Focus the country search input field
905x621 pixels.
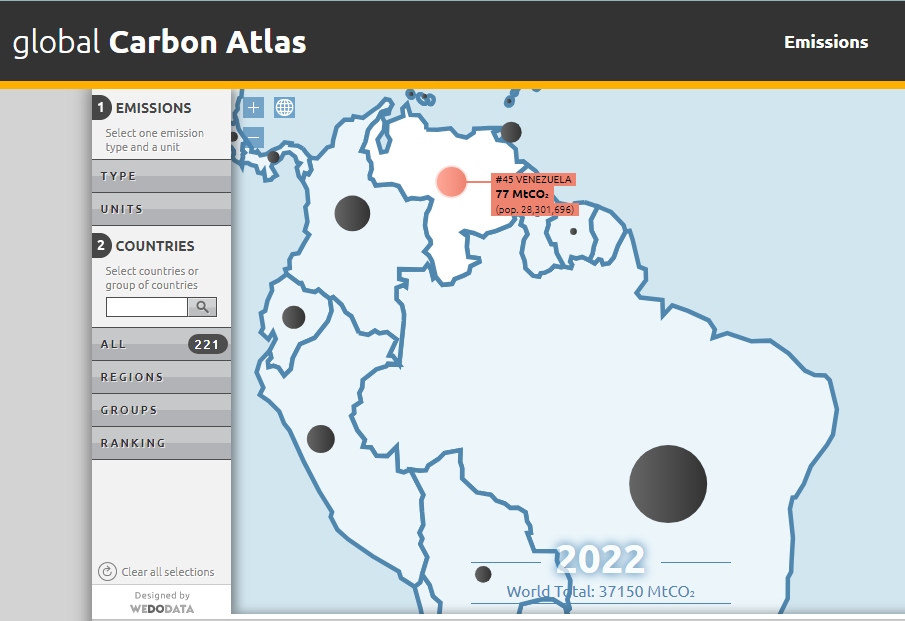147,307
